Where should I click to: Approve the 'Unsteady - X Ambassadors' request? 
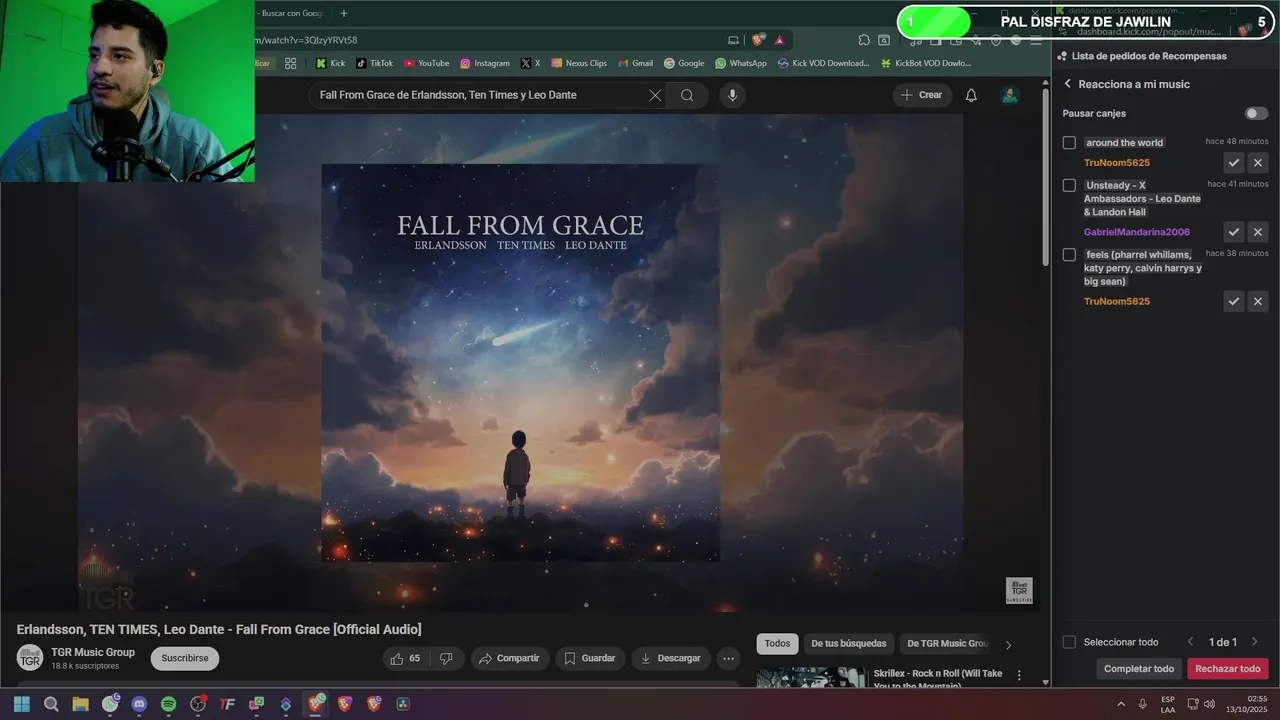pos(1234,232)
